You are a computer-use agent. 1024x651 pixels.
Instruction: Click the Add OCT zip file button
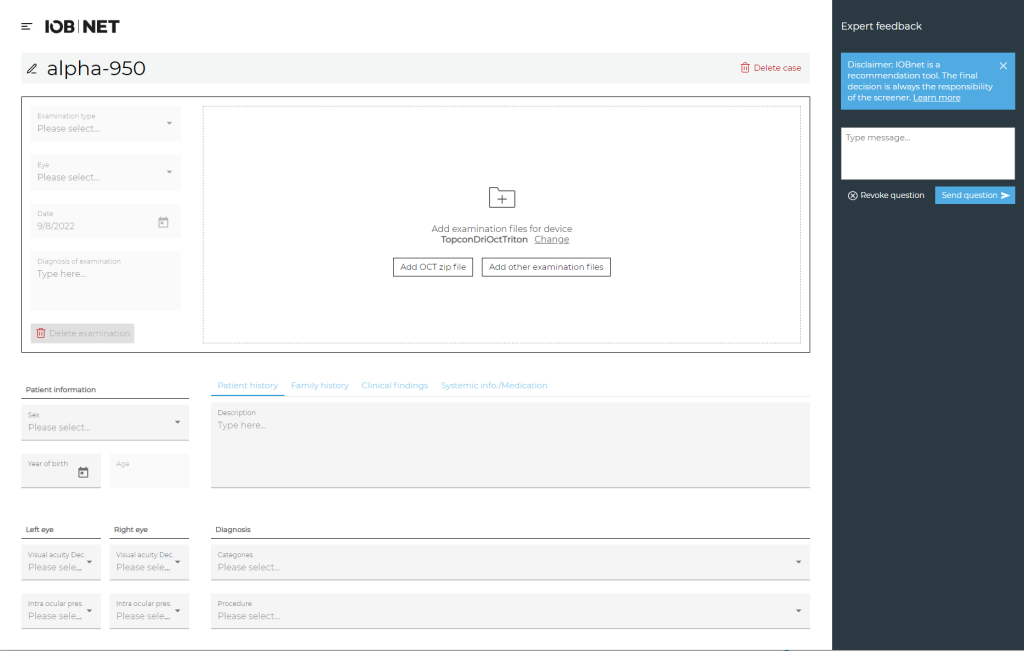[432, 267]
